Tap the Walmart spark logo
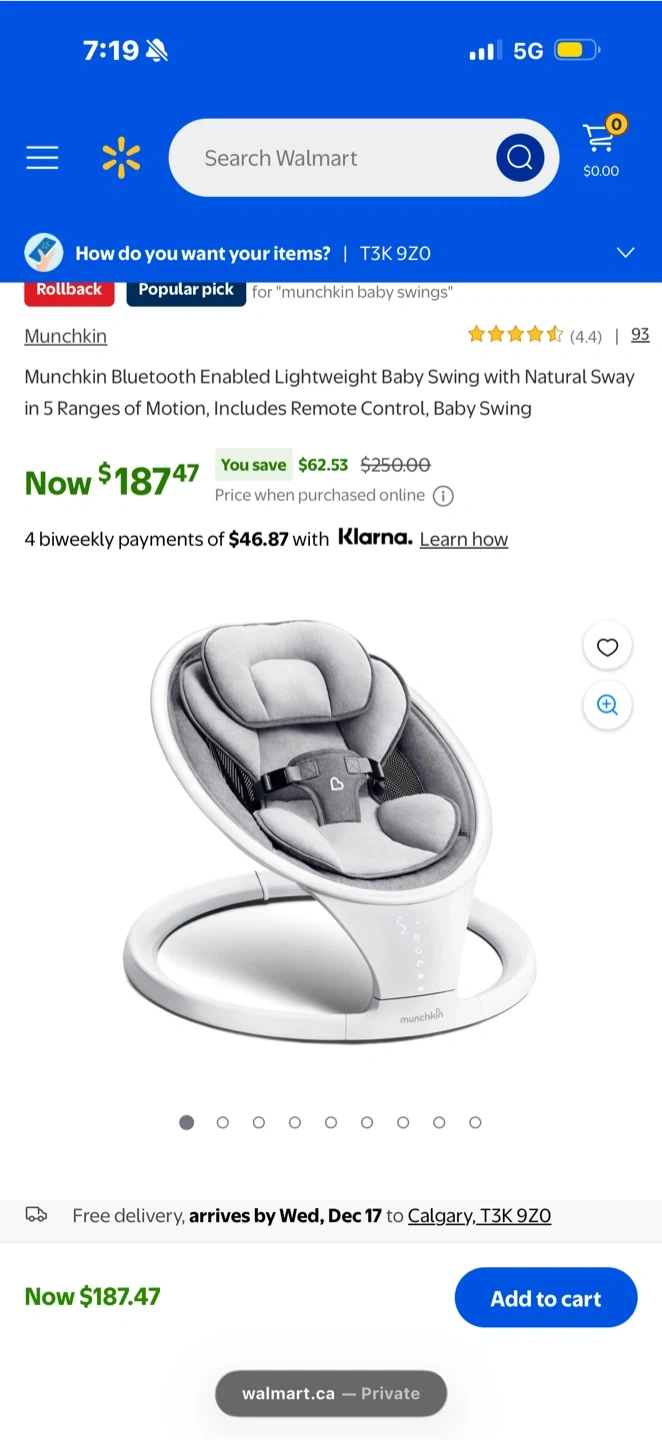The height and width of the screenshot is (1440, 662). 121,158
